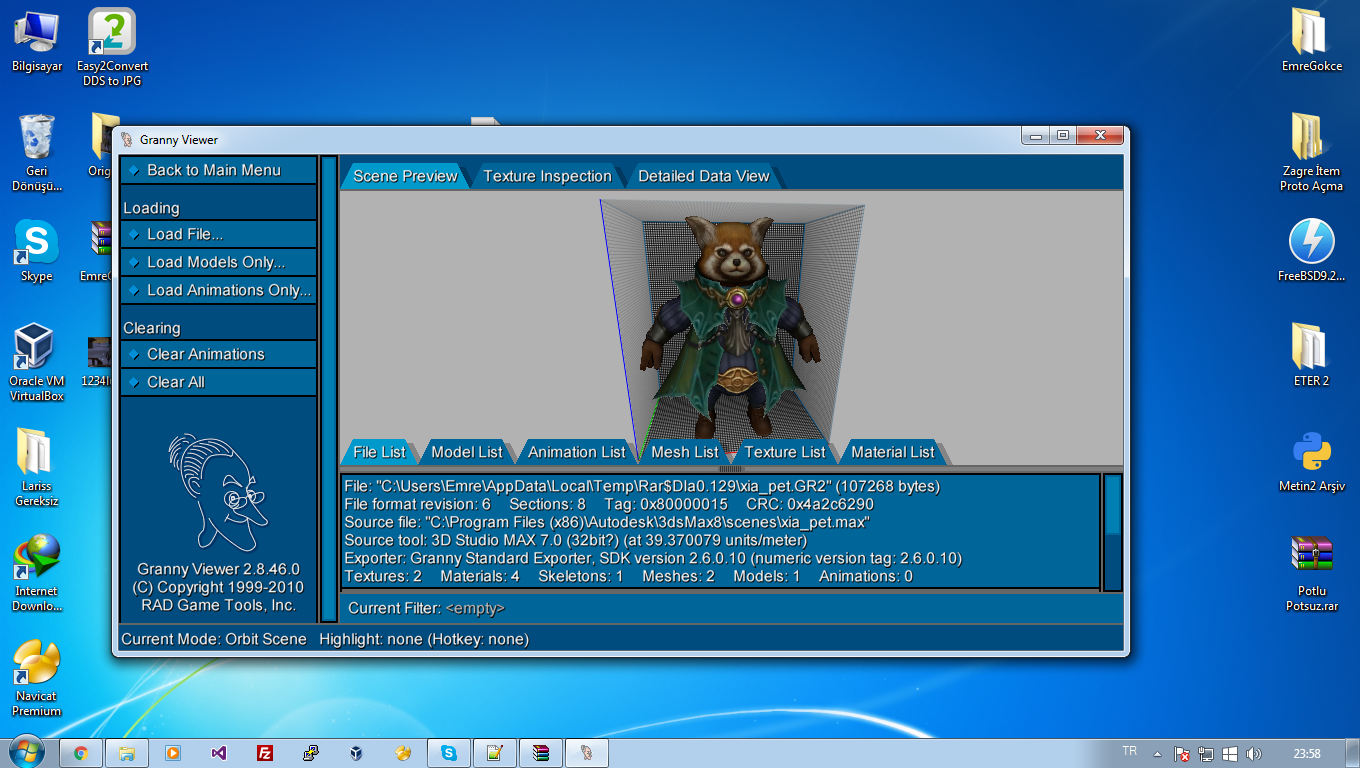Click Clear Animations
This screenshot has height=768, width=1360.
[x=219, y=354]
